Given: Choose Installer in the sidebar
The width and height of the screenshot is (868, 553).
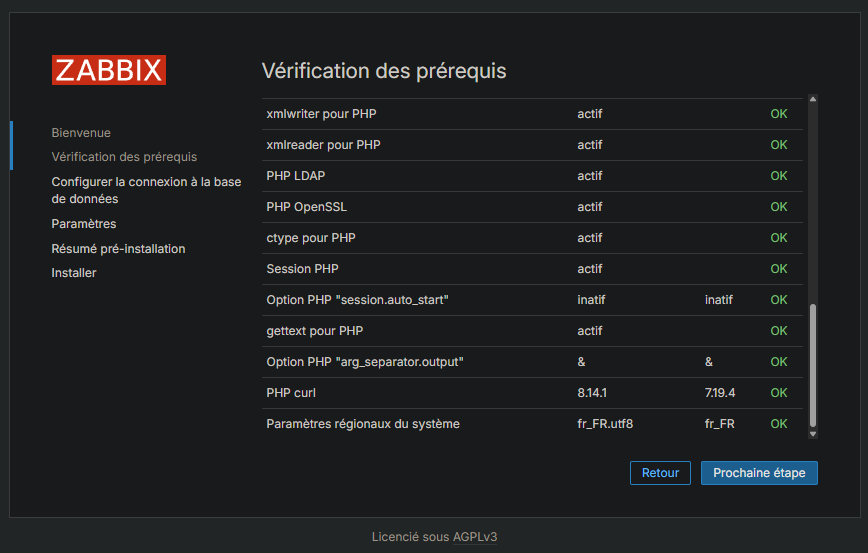Looking at the screenshot, I should tap(74, 273).
